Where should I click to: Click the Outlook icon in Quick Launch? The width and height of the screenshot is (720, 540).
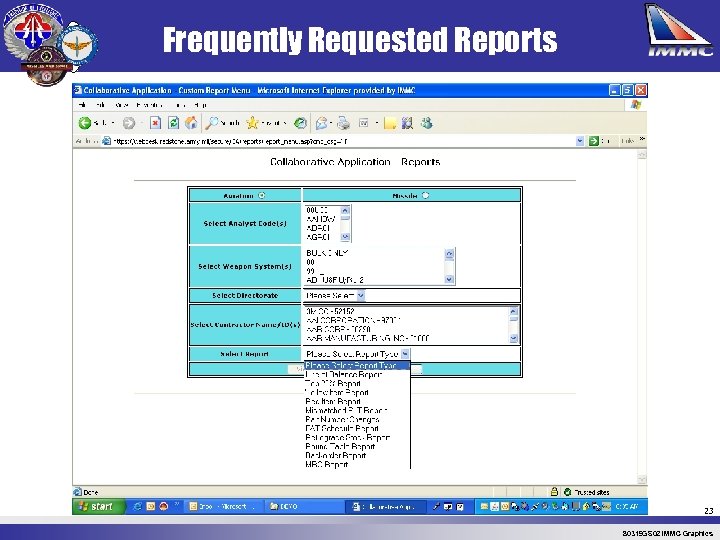[151, 506]
